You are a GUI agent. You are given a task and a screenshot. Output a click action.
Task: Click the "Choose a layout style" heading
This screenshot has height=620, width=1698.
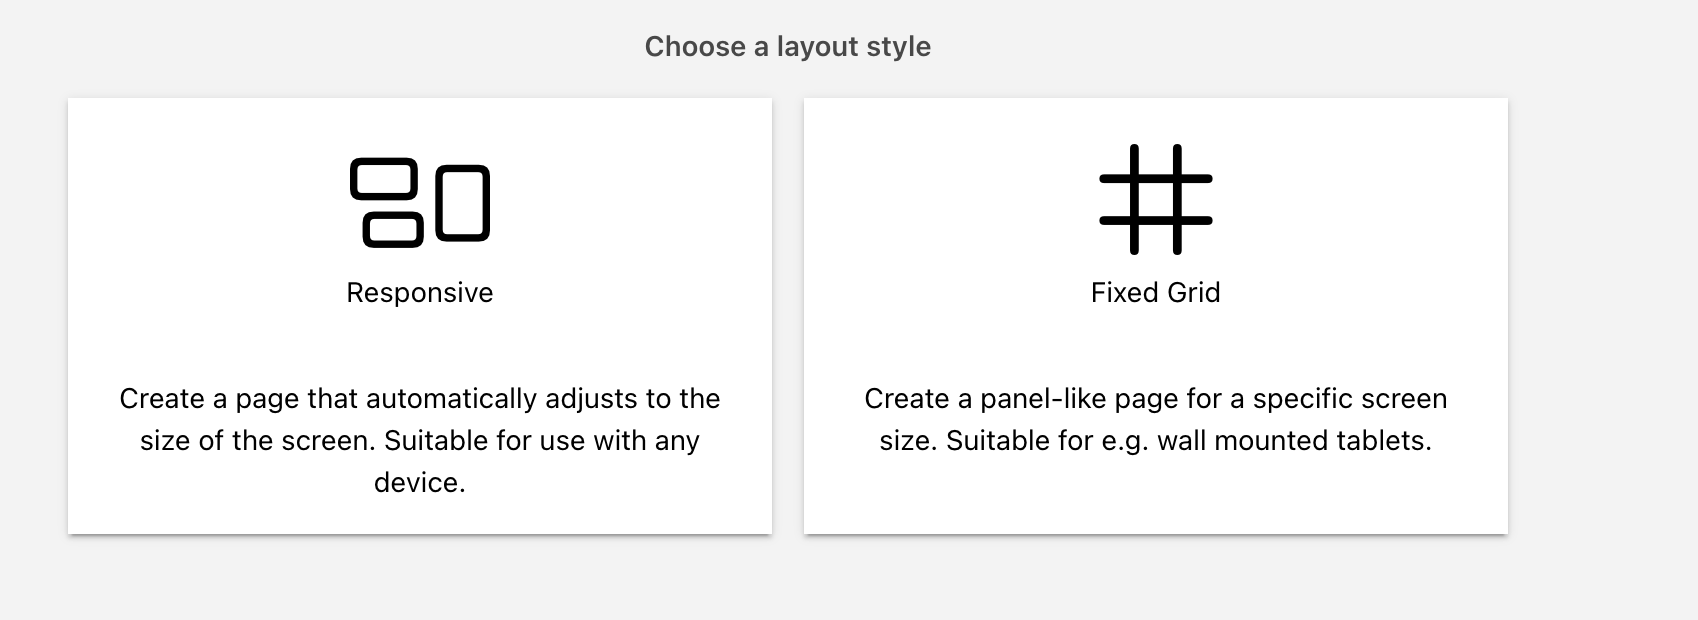coord(787,47)
